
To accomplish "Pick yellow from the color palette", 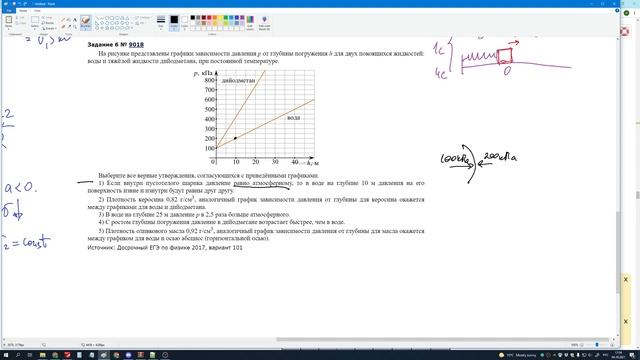I will pos(220,18).
